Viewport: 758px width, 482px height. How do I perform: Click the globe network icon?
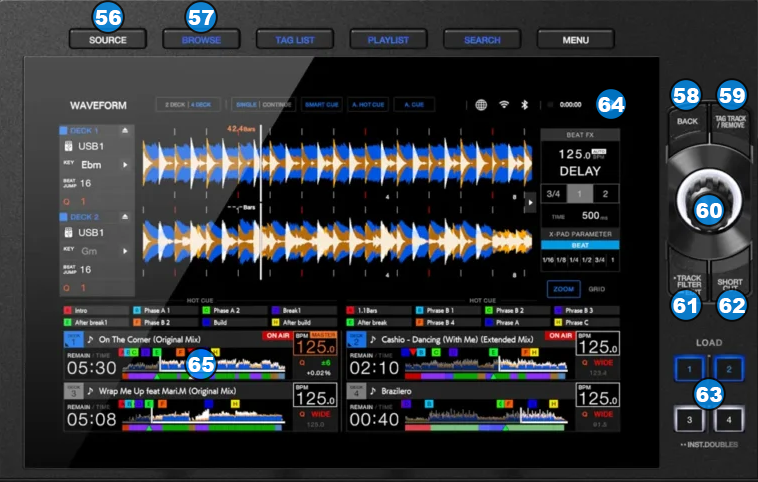coord(479,104)
